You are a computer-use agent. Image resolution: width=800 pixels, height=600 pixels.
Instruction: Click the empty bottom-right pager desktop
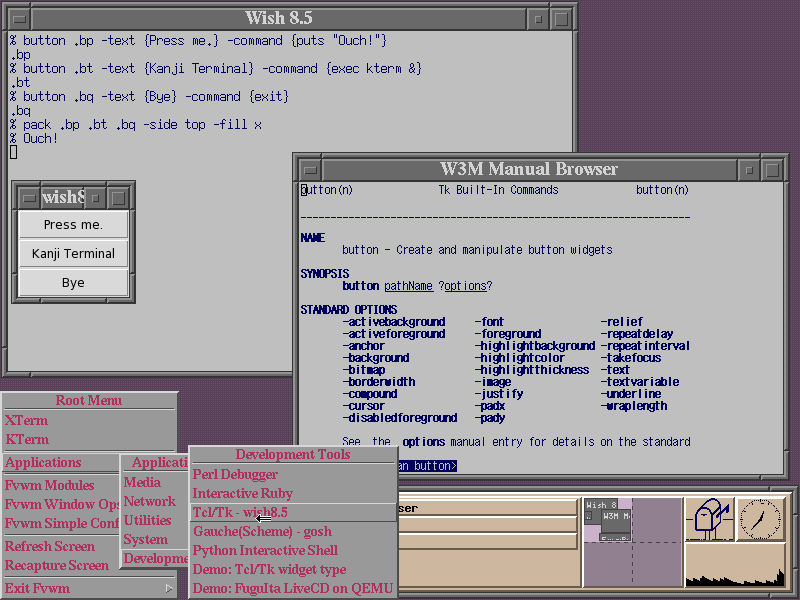click(657, 565)
